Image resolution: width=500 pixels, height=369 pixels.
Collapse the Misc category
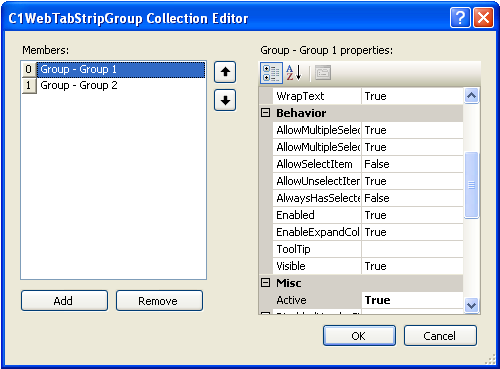coord(265,283)
